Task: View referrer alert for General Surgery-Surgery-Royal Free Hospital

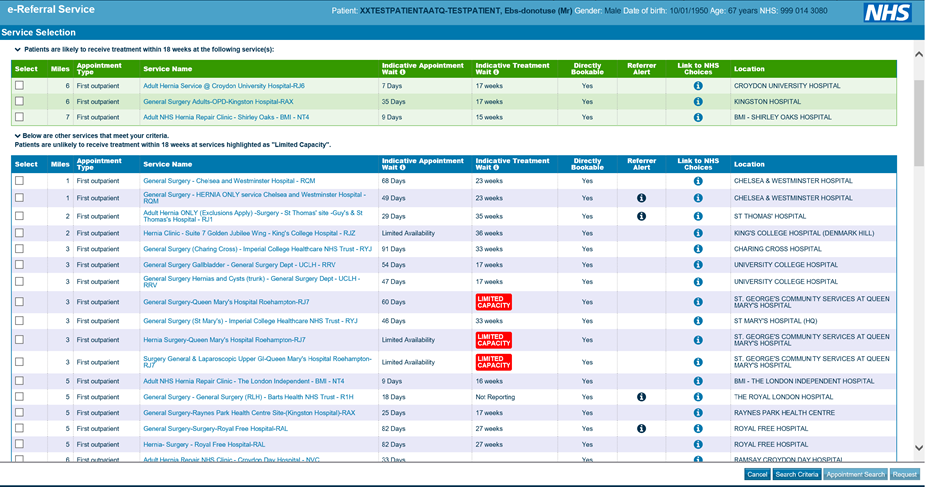Action: 641,429
